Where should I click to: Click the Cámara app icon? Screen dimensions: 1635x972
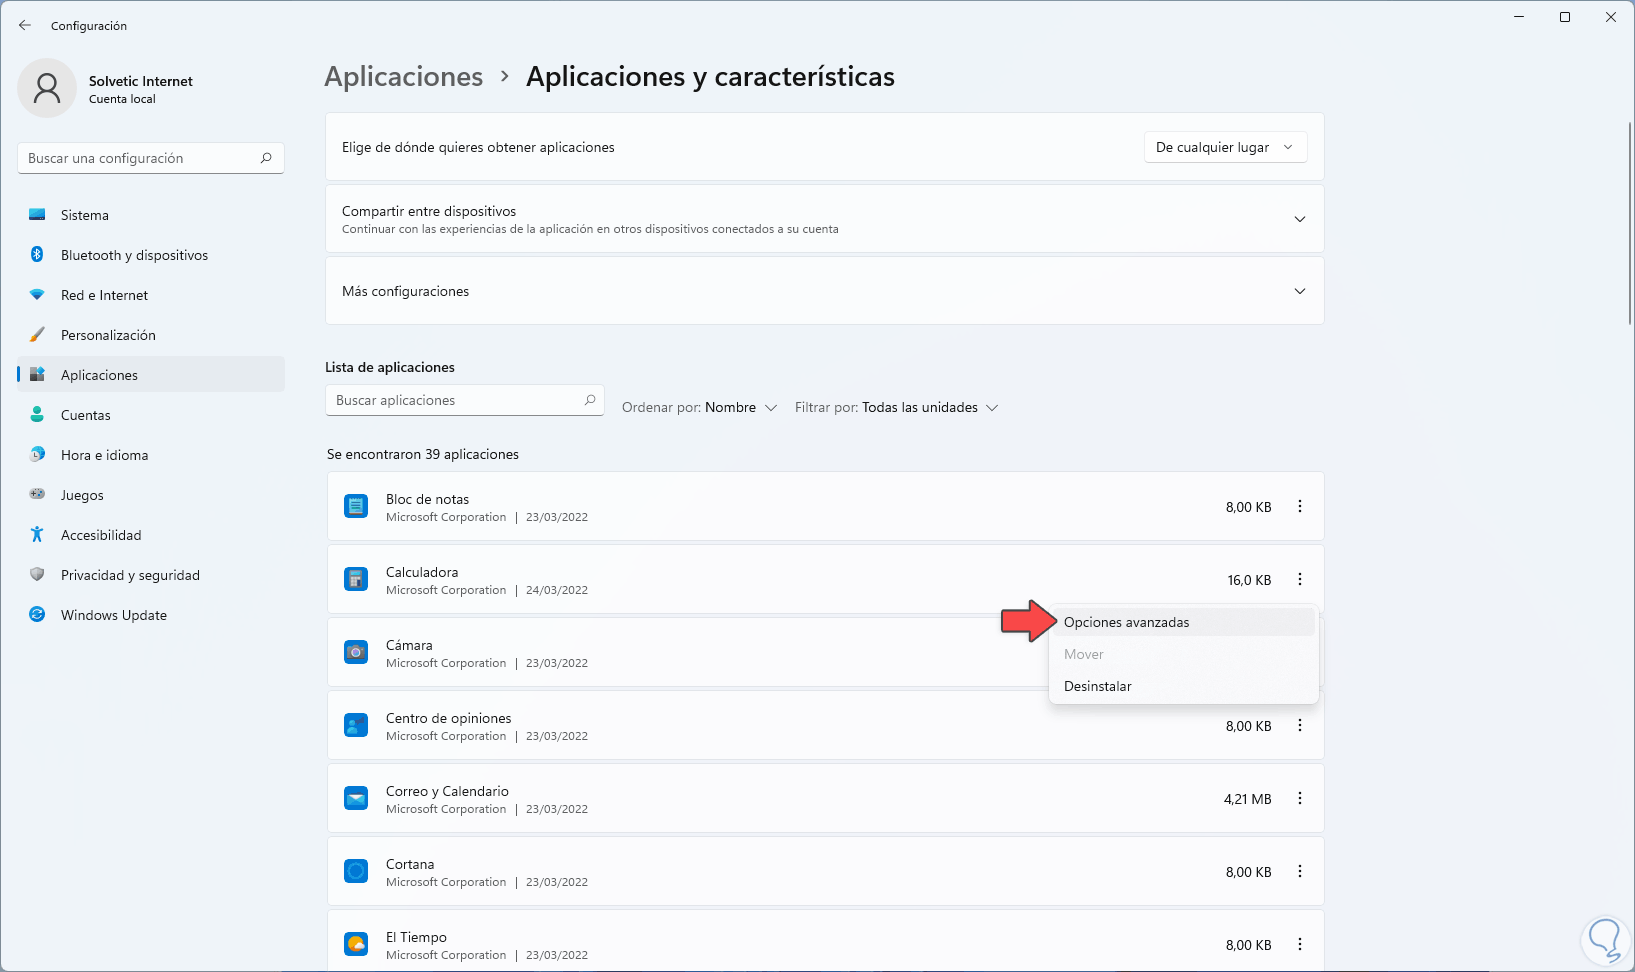pos(356,653)
